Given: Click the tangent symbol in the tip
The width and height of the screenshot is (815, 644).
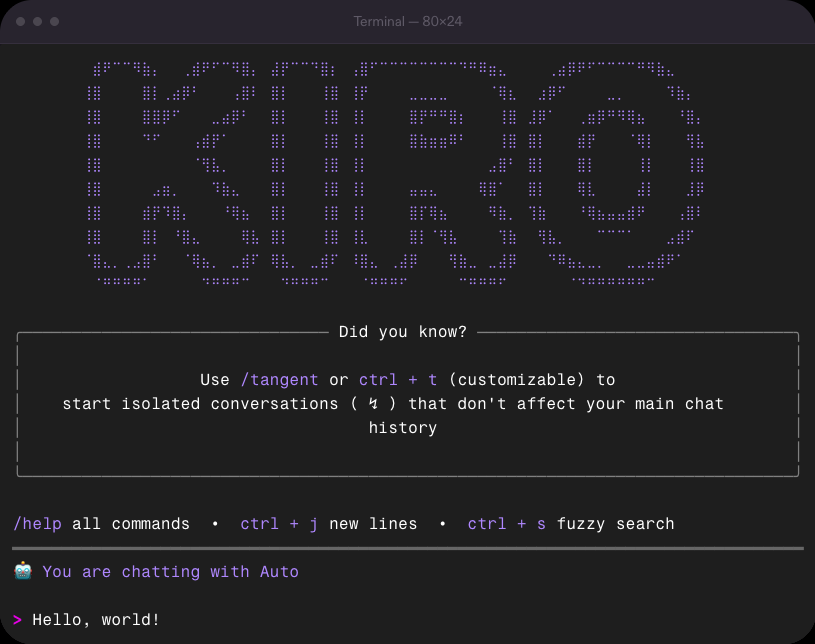Looking at the screenshot, I should tap(373, 403).
